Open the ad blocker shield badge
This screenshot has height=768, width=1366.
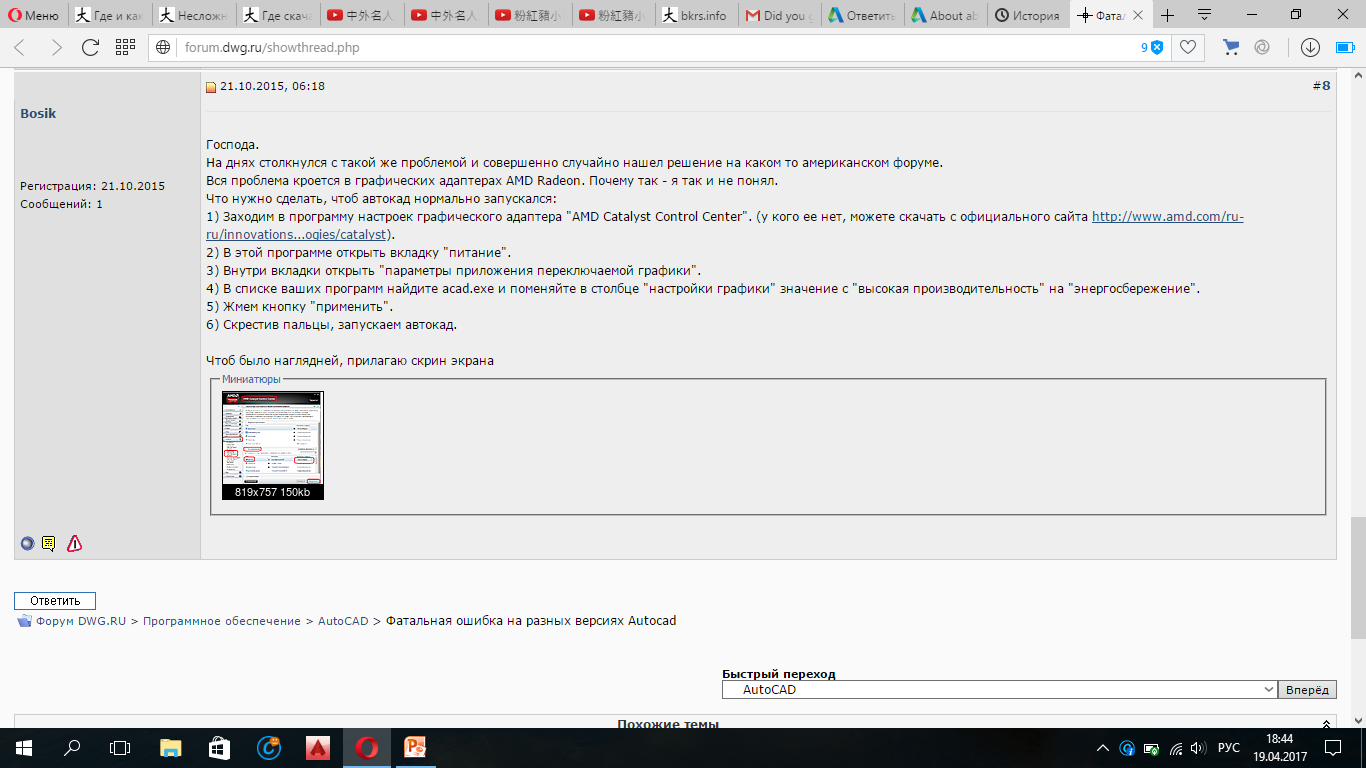coord(1153,47)
